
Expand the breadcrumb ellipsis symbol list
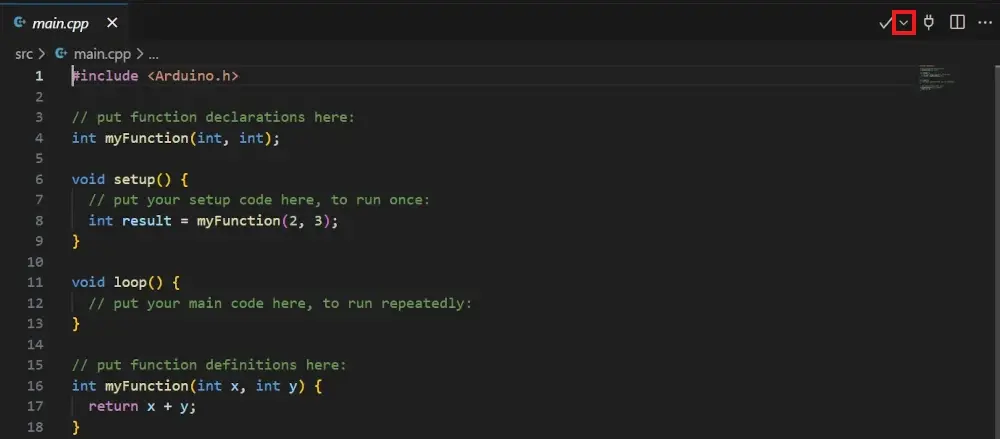pyautogui.click(x=153, y=53)
